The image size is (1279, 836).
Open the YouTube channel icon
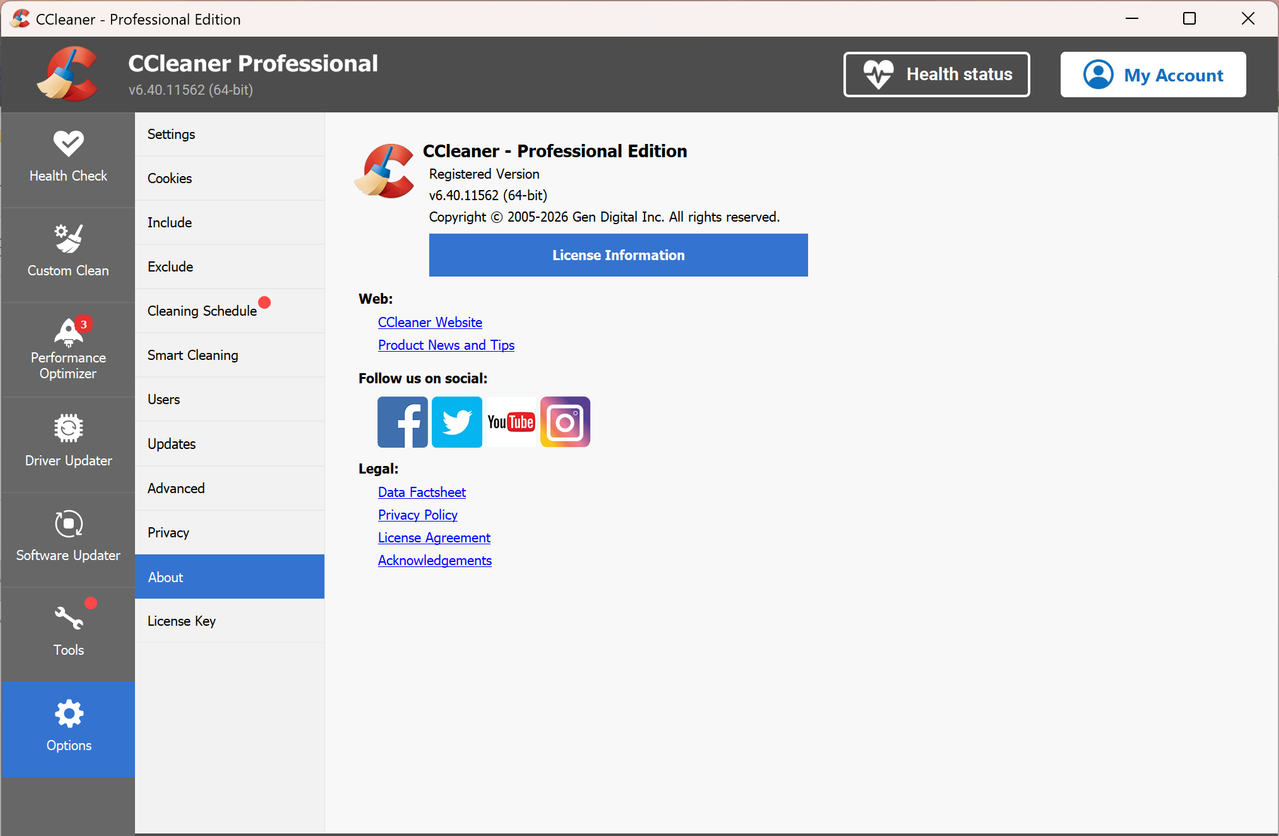click(511, 422)
